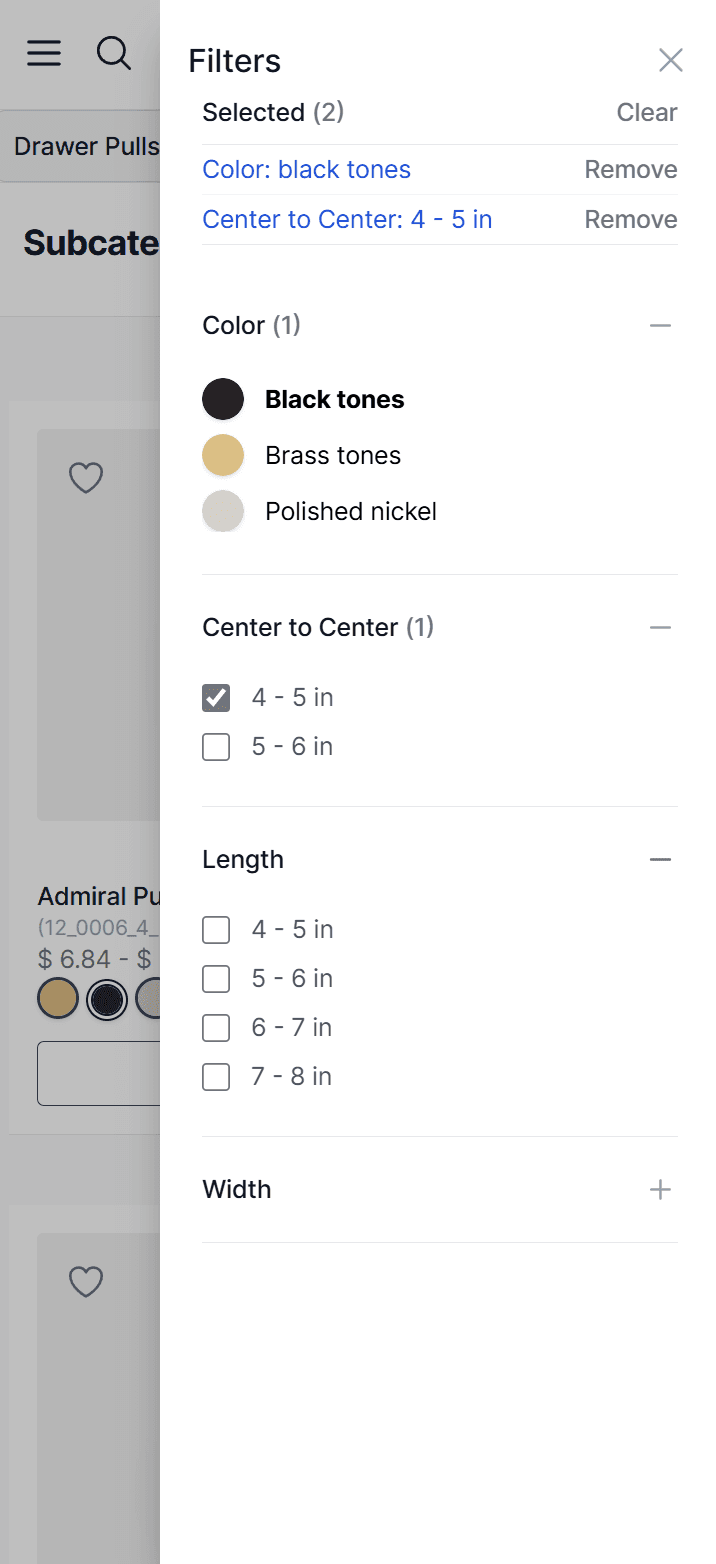Check the Length 7 - 8 in checkbox
This screenshot has height=1564, width=716.
point(216,1076)
